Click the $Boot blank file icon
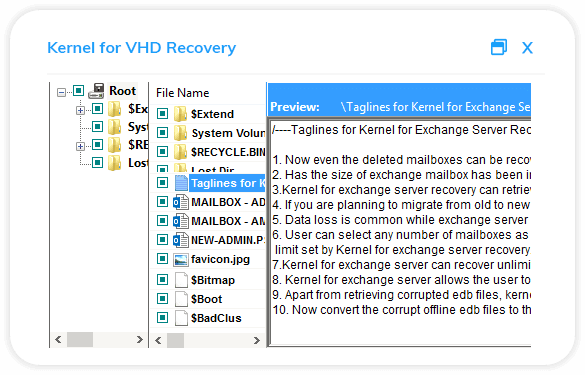Screen dimensions: 585x375 [181, 299]
